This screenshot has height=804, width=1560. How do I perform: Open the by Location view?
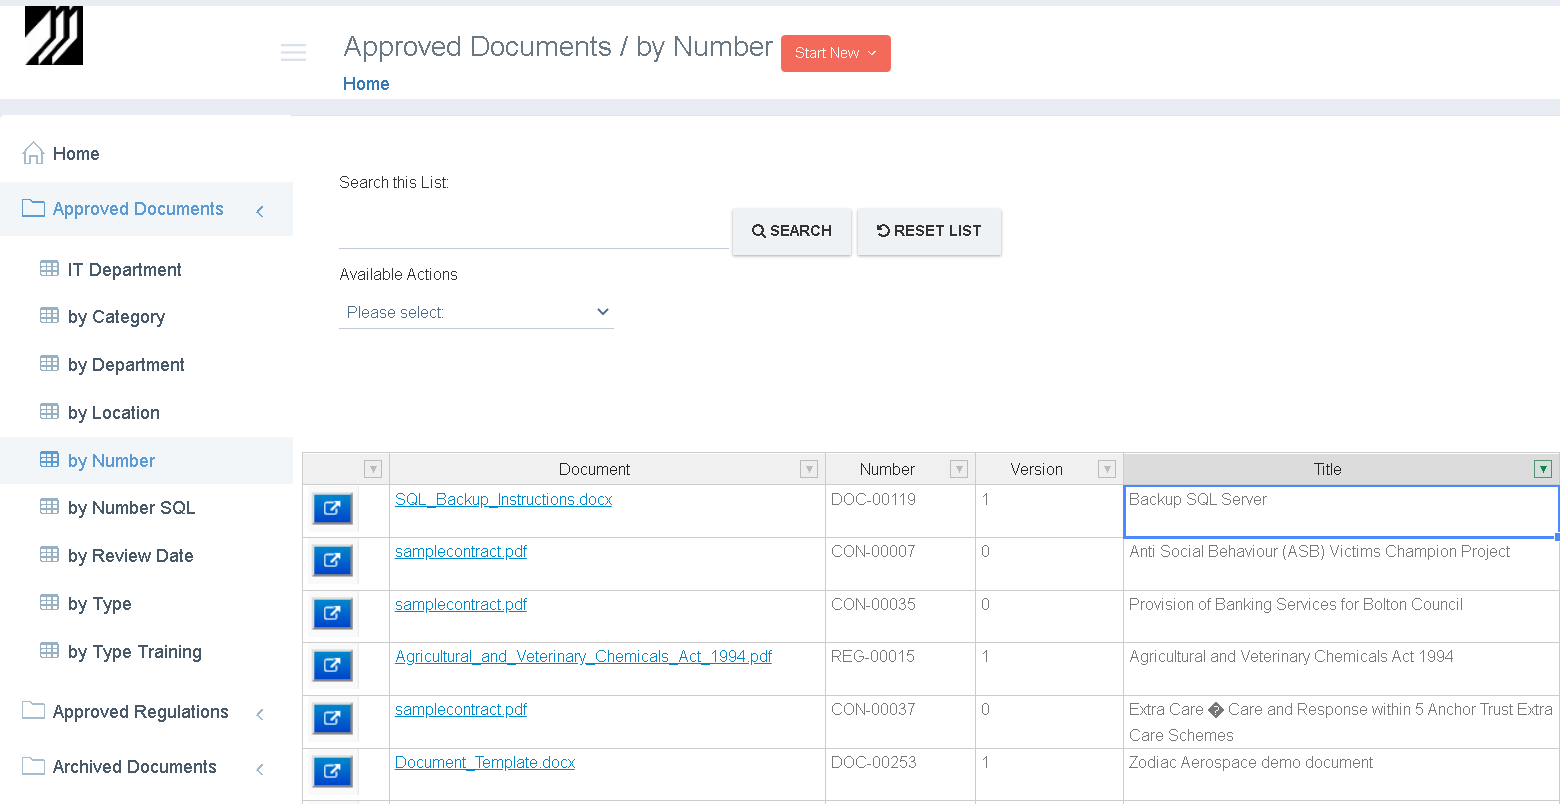(x=114, y=413)
